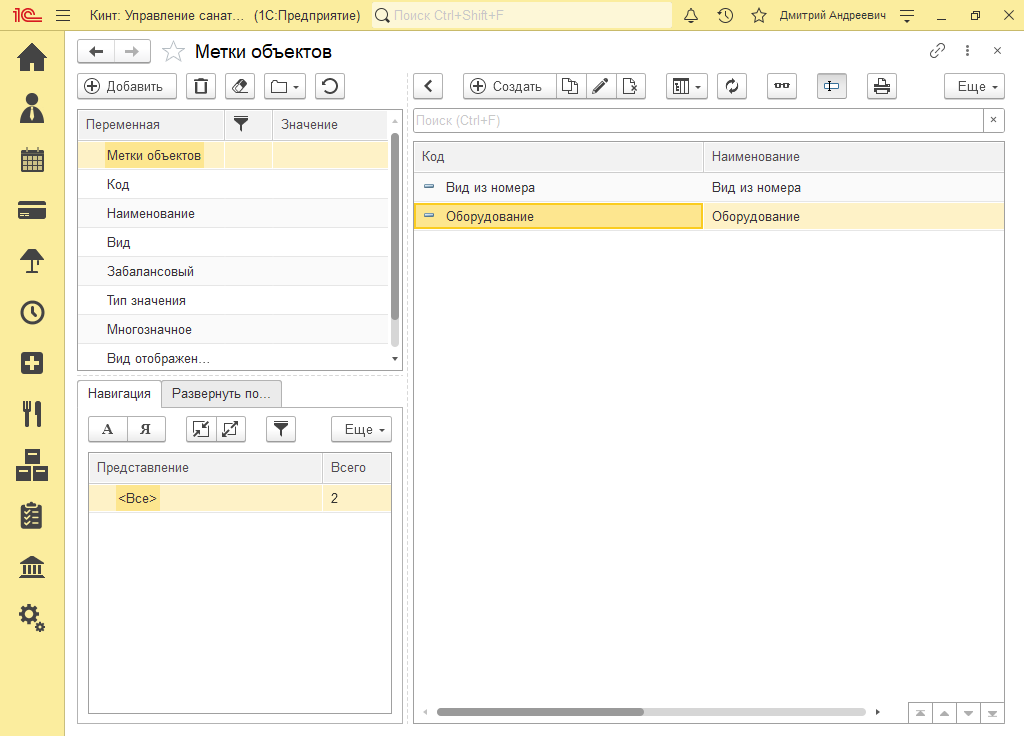The width and height of the screenshot is (1024, 736).
Task: Switch to the Развернуть по... tab
Action: (x=221, y=393)
